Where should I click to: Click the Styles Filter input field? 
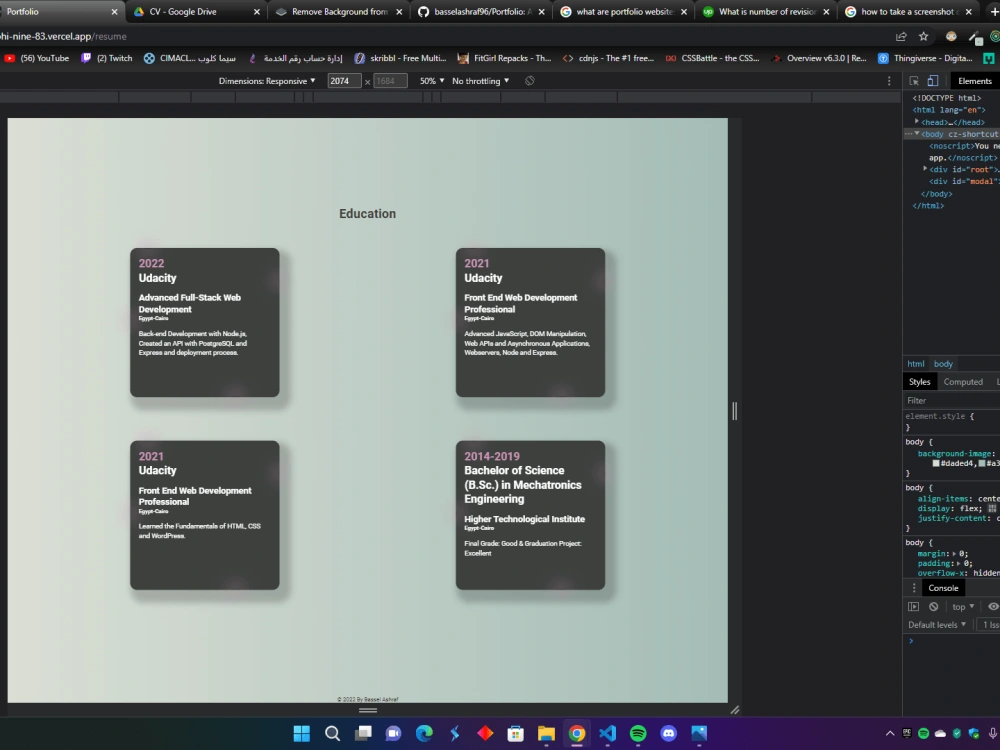tap(952, 401)
